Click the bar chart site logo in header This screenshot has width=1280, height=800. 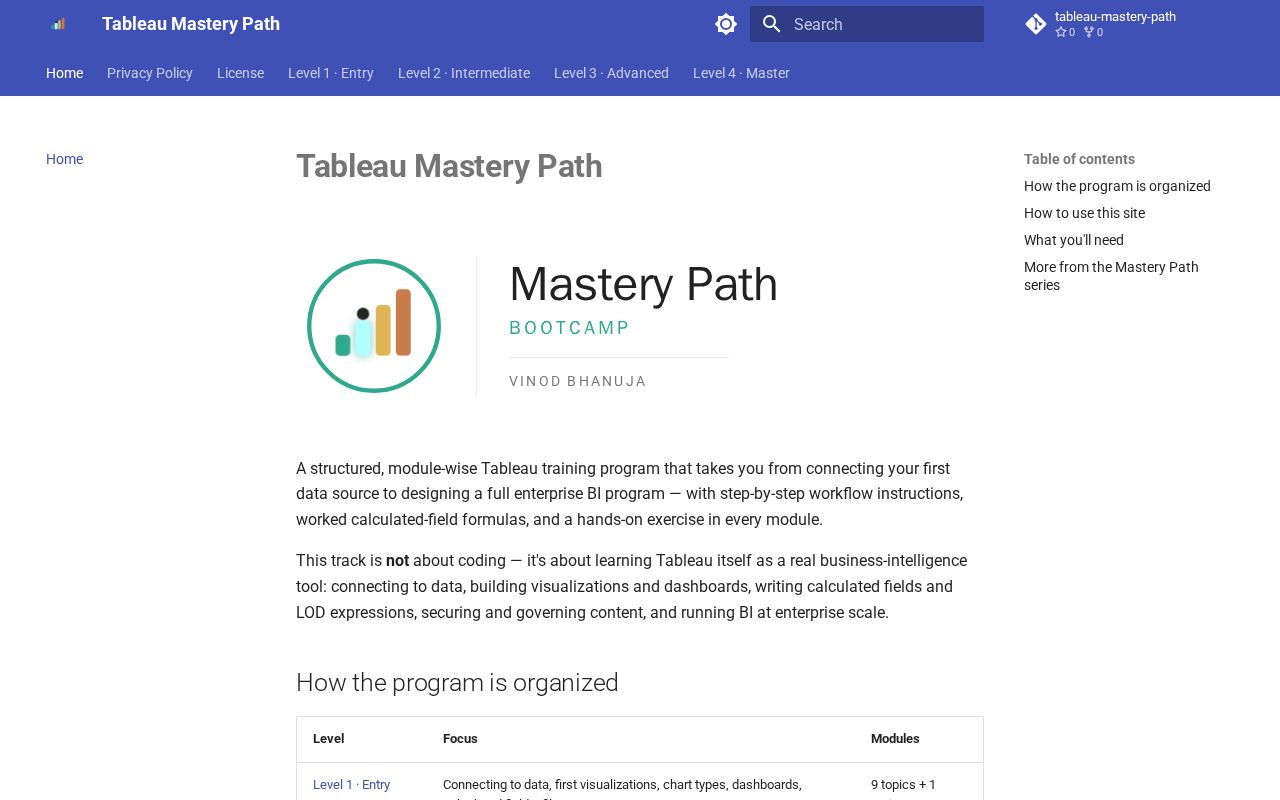click(x=58, y=24)
